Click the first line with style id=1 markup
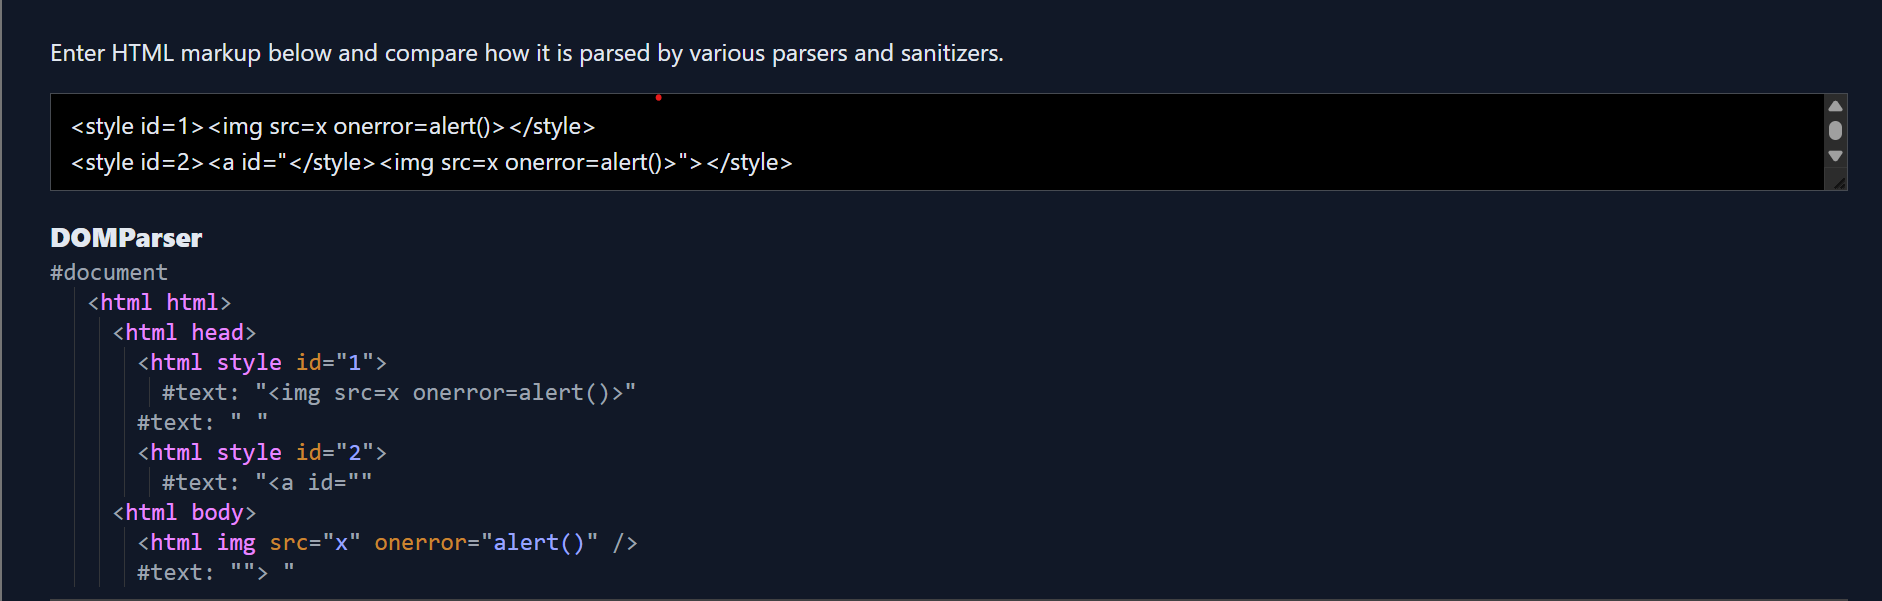 (x=333, y=127)
